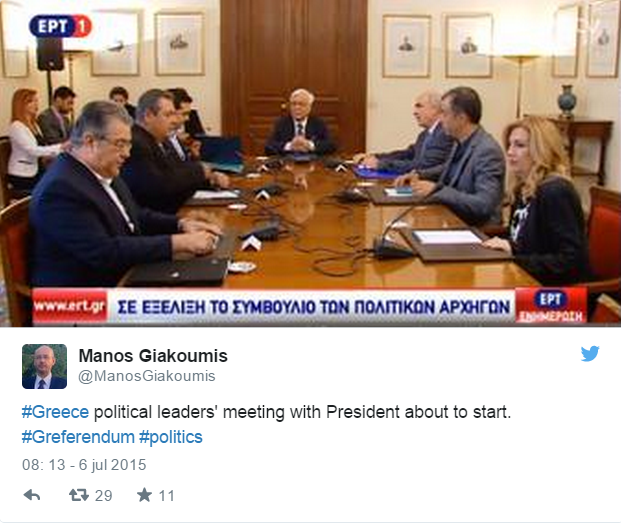
Task: Click the President seated at table head
Action: pos(299,123)
